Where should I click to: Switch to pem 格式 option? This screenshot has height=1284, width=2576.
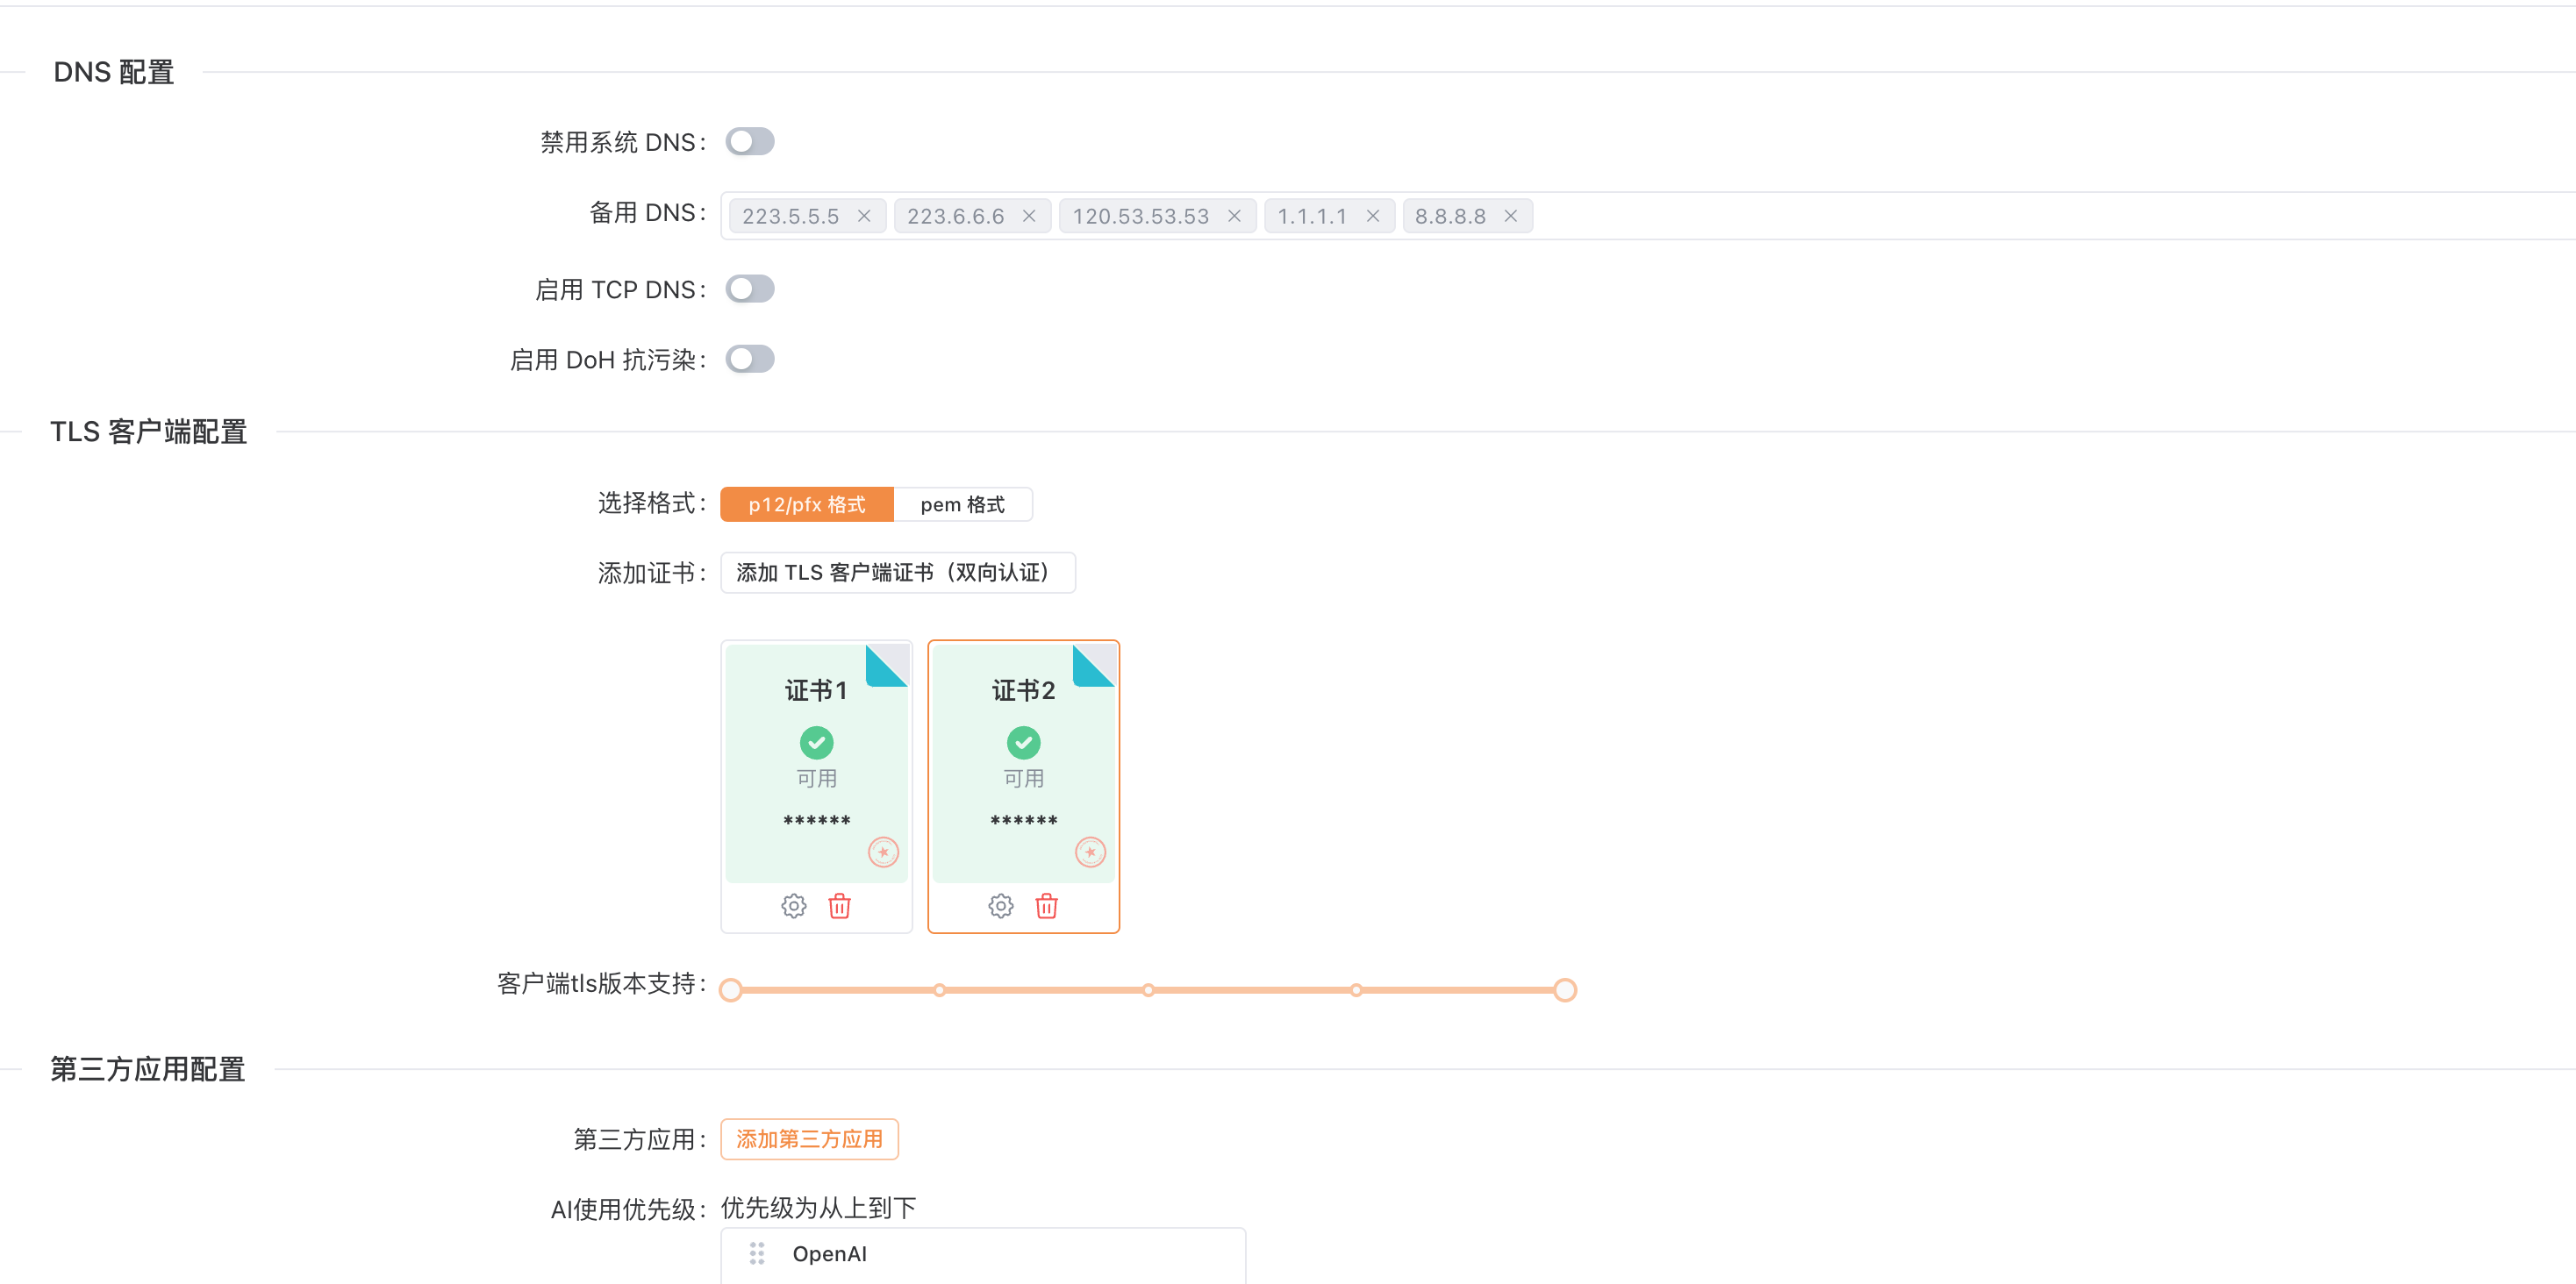962,504
